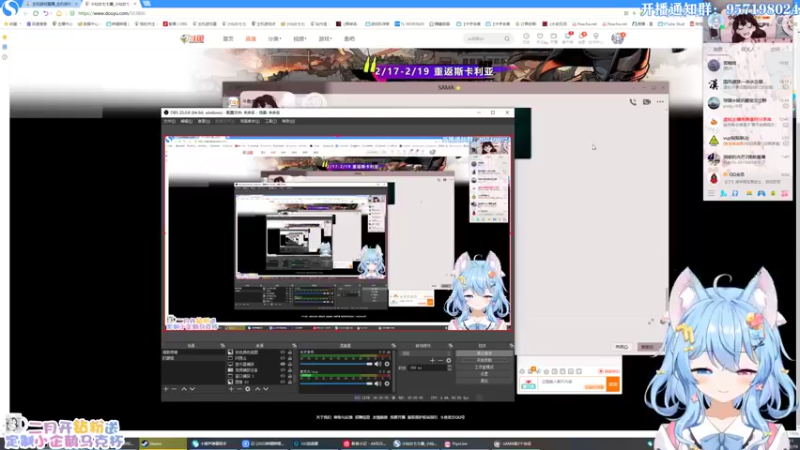Click OBS 开始录制 button

pyautogui.click(x=484, y=360)
